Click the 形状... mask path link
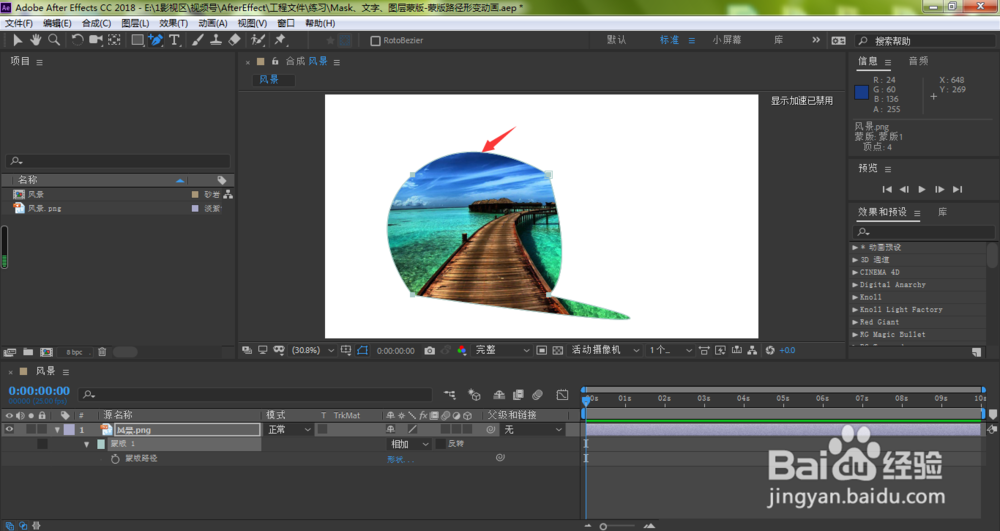This screenshot has height=531, width=1000. point(400,459)
